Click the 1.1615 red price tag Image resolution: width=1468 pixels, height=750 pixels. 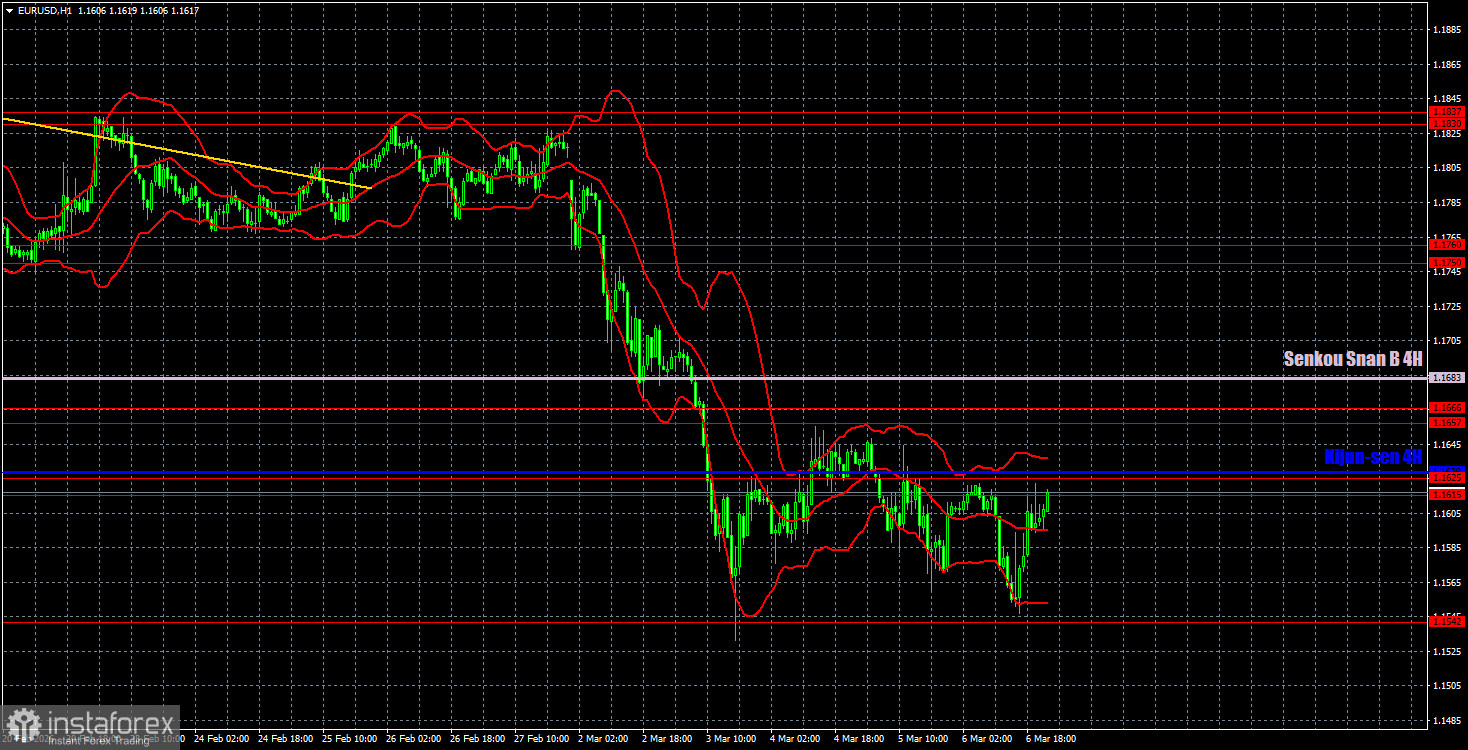coord(1447,495)
